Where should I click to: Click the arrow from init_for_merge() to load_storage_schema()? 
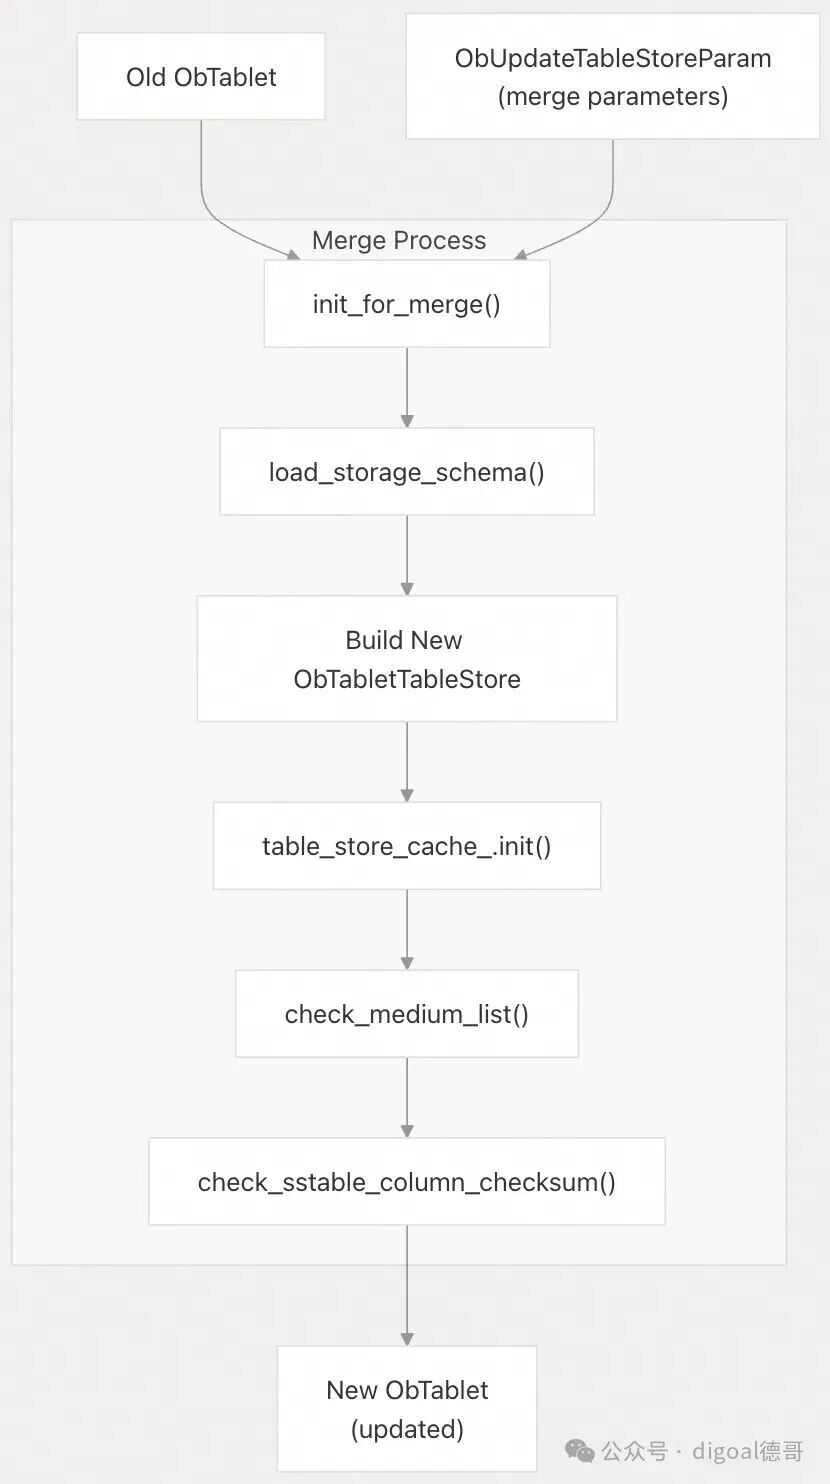(x=407, y=388)
